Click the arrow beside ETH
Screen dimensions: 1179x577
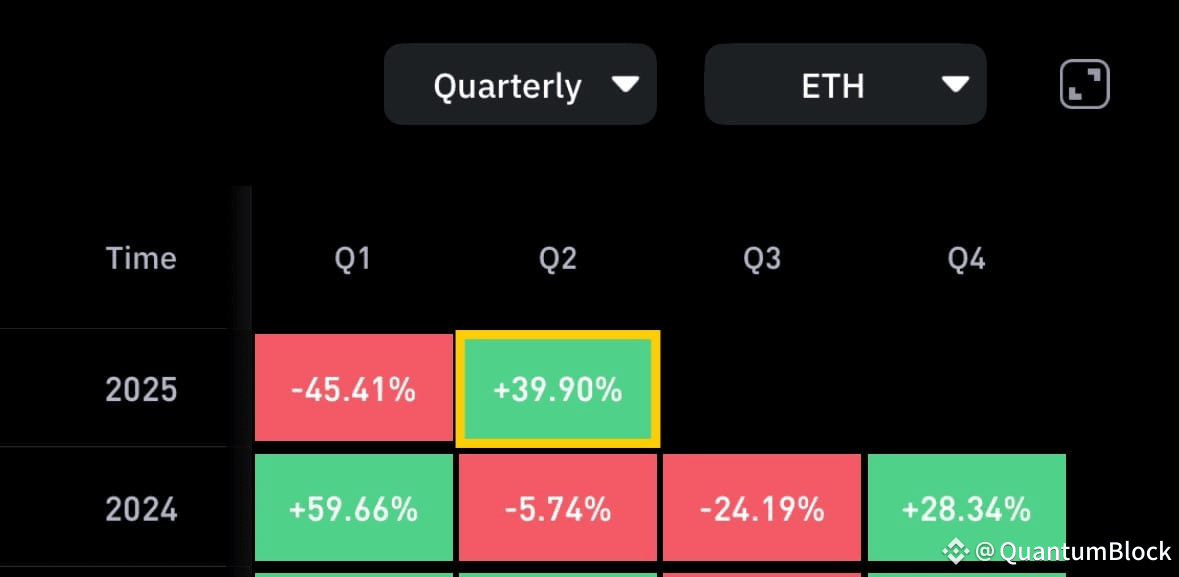point(955,84)
